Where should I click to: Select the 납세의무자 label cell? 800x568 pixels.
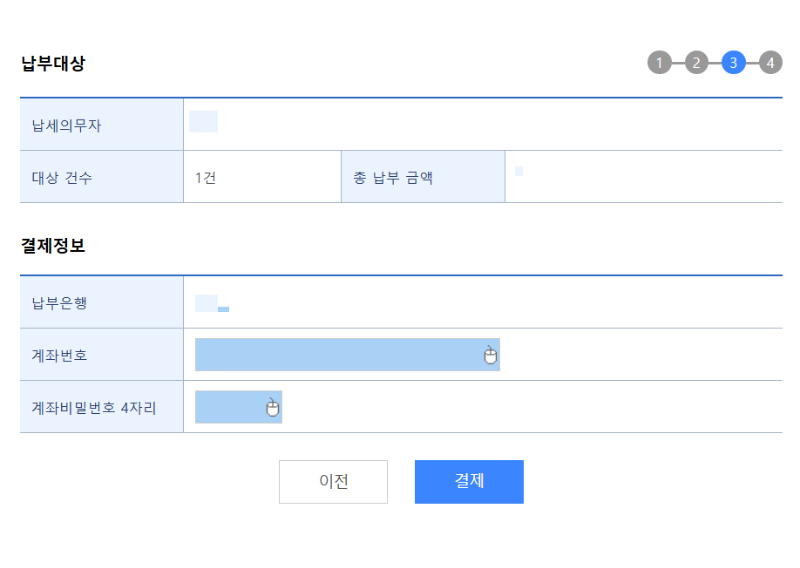point(66,126)
